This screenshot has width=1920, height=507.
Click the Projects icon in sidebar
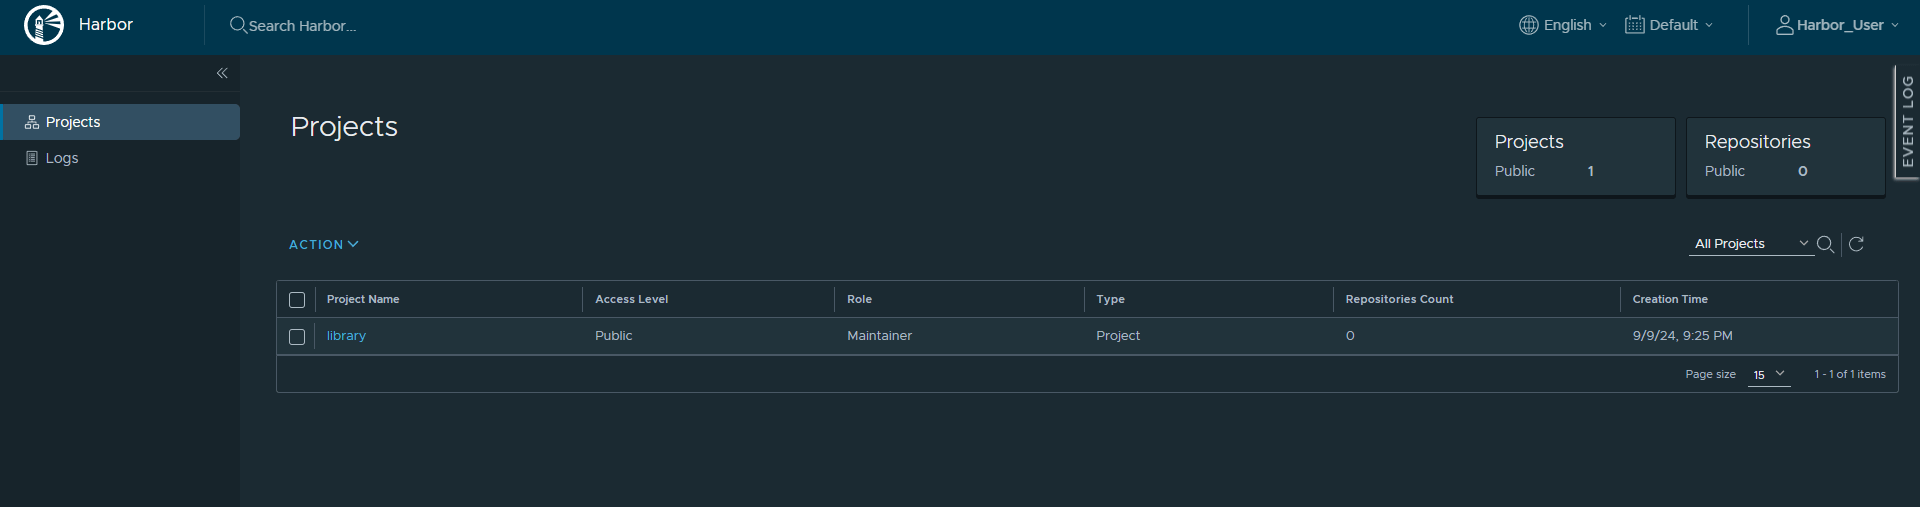(32, 122)
